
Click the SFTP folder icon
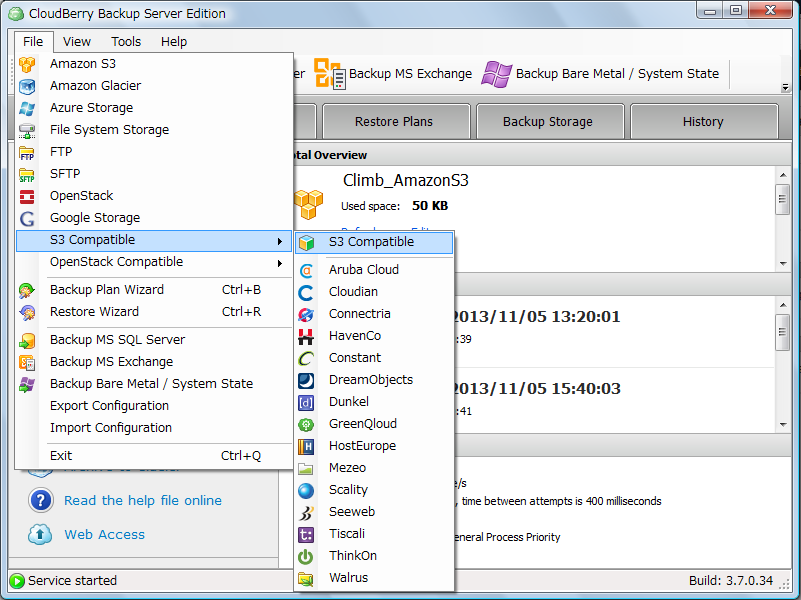[27, 174]
